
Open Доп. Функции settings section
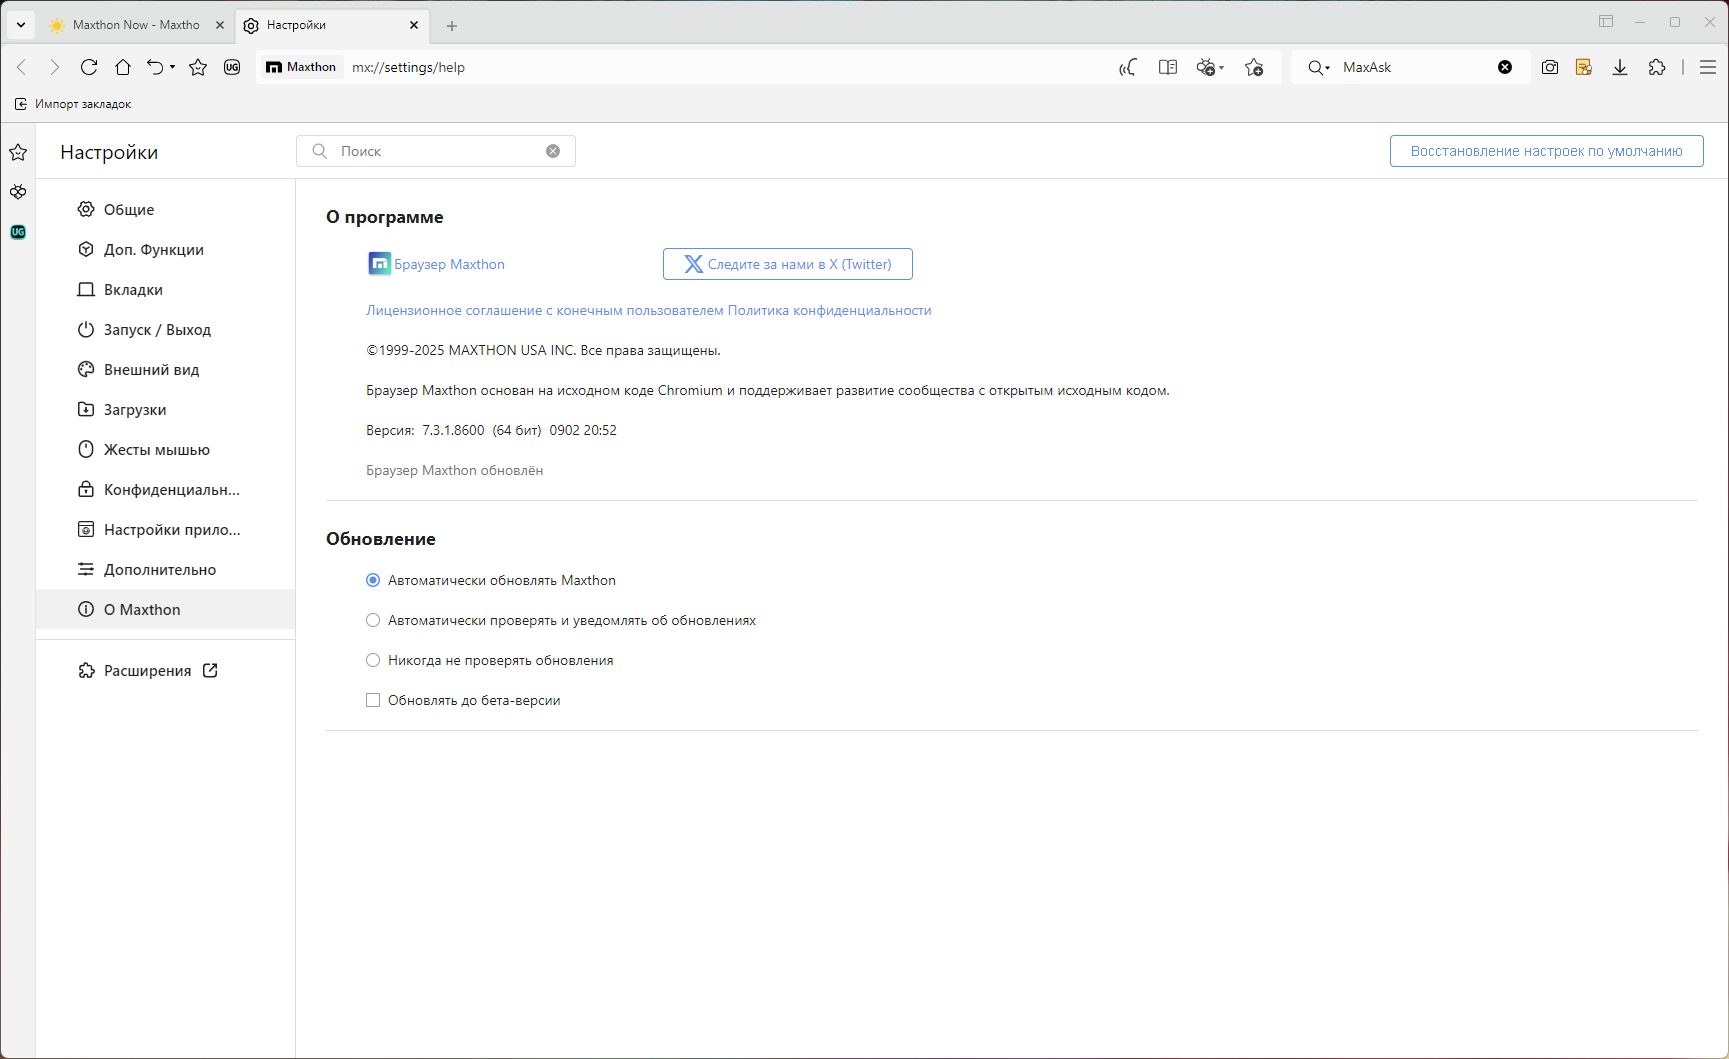click(x=166, y=249)
